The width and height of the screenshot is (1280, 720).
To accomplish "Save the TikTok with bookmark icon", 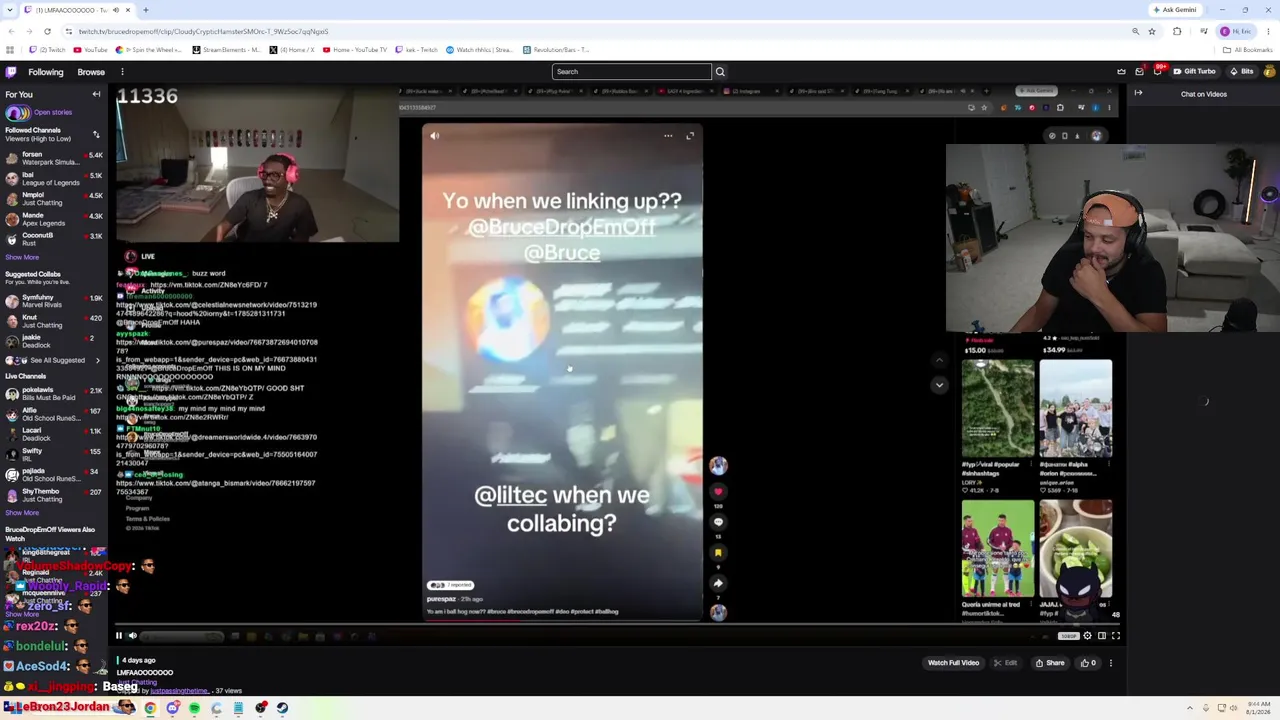I will pos(718,552).
